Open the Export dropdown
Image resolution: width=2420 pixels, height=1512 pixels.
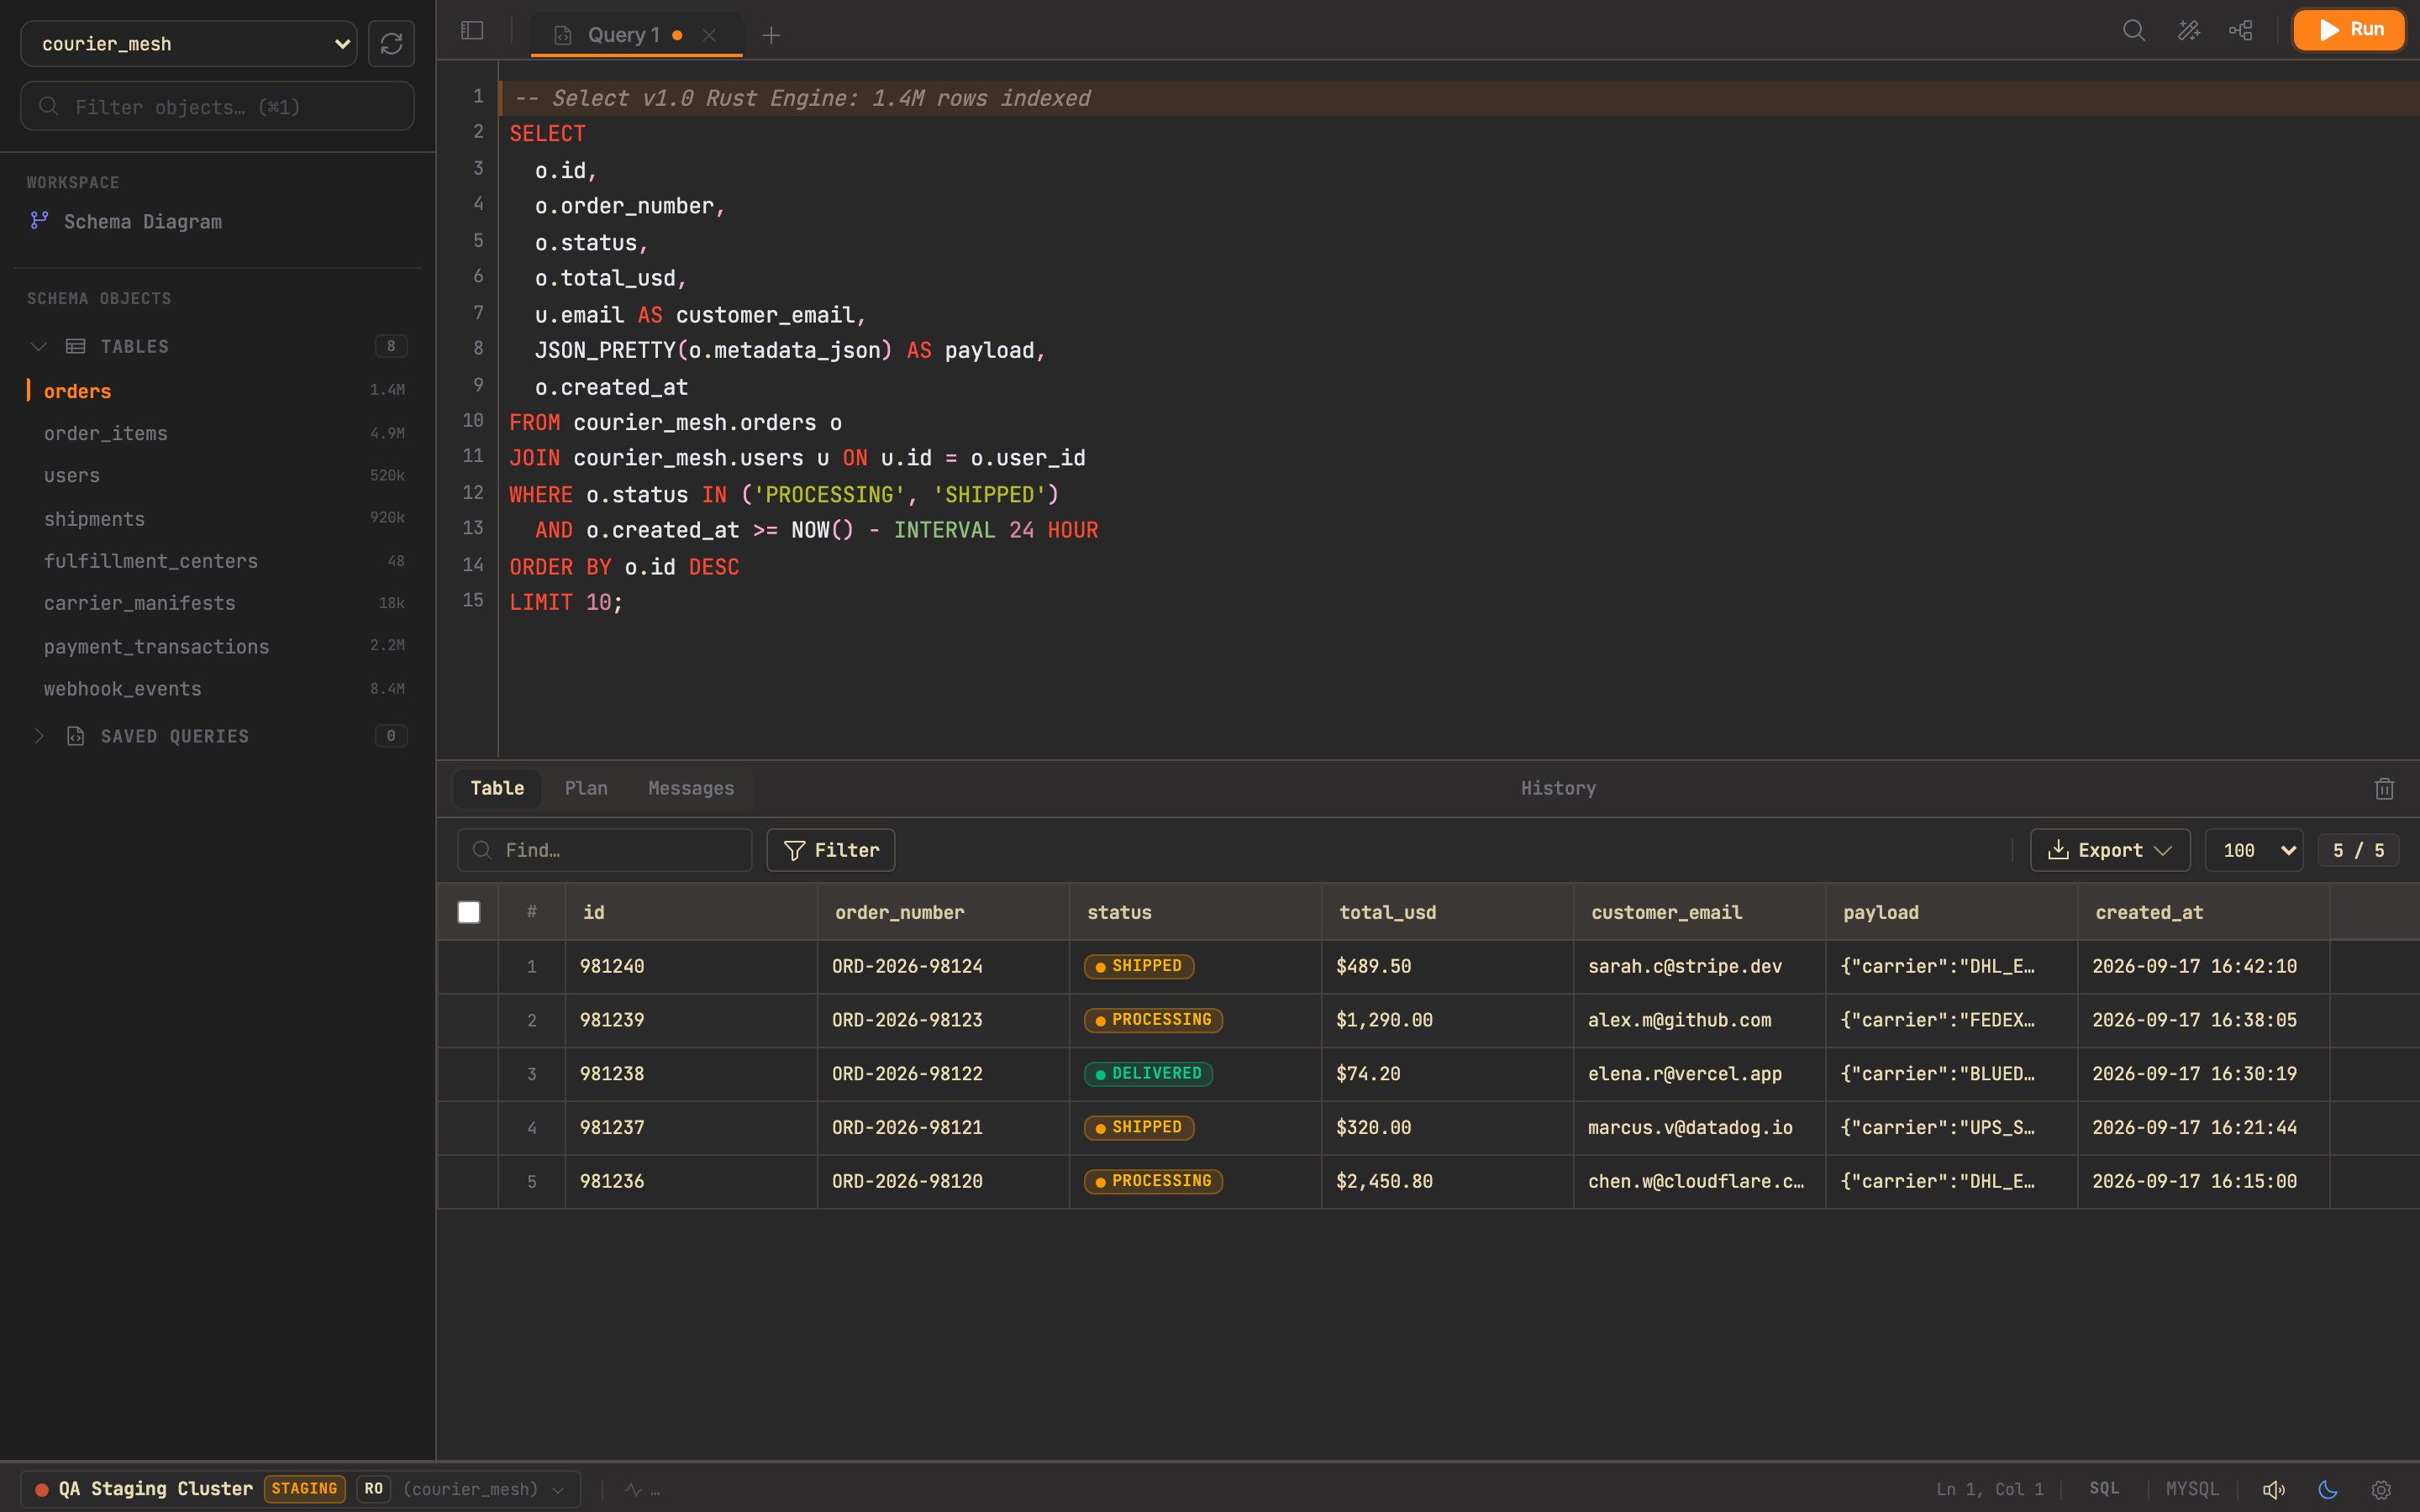2110,850
